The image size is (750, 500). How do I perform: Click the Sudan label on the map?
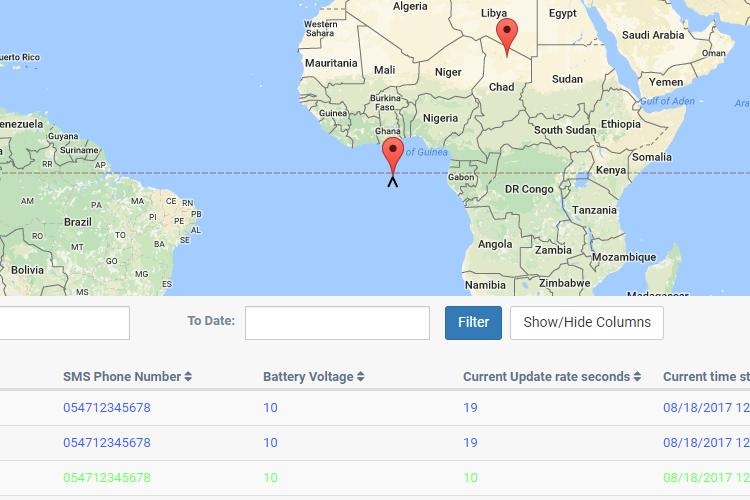[x=567, y=79]
